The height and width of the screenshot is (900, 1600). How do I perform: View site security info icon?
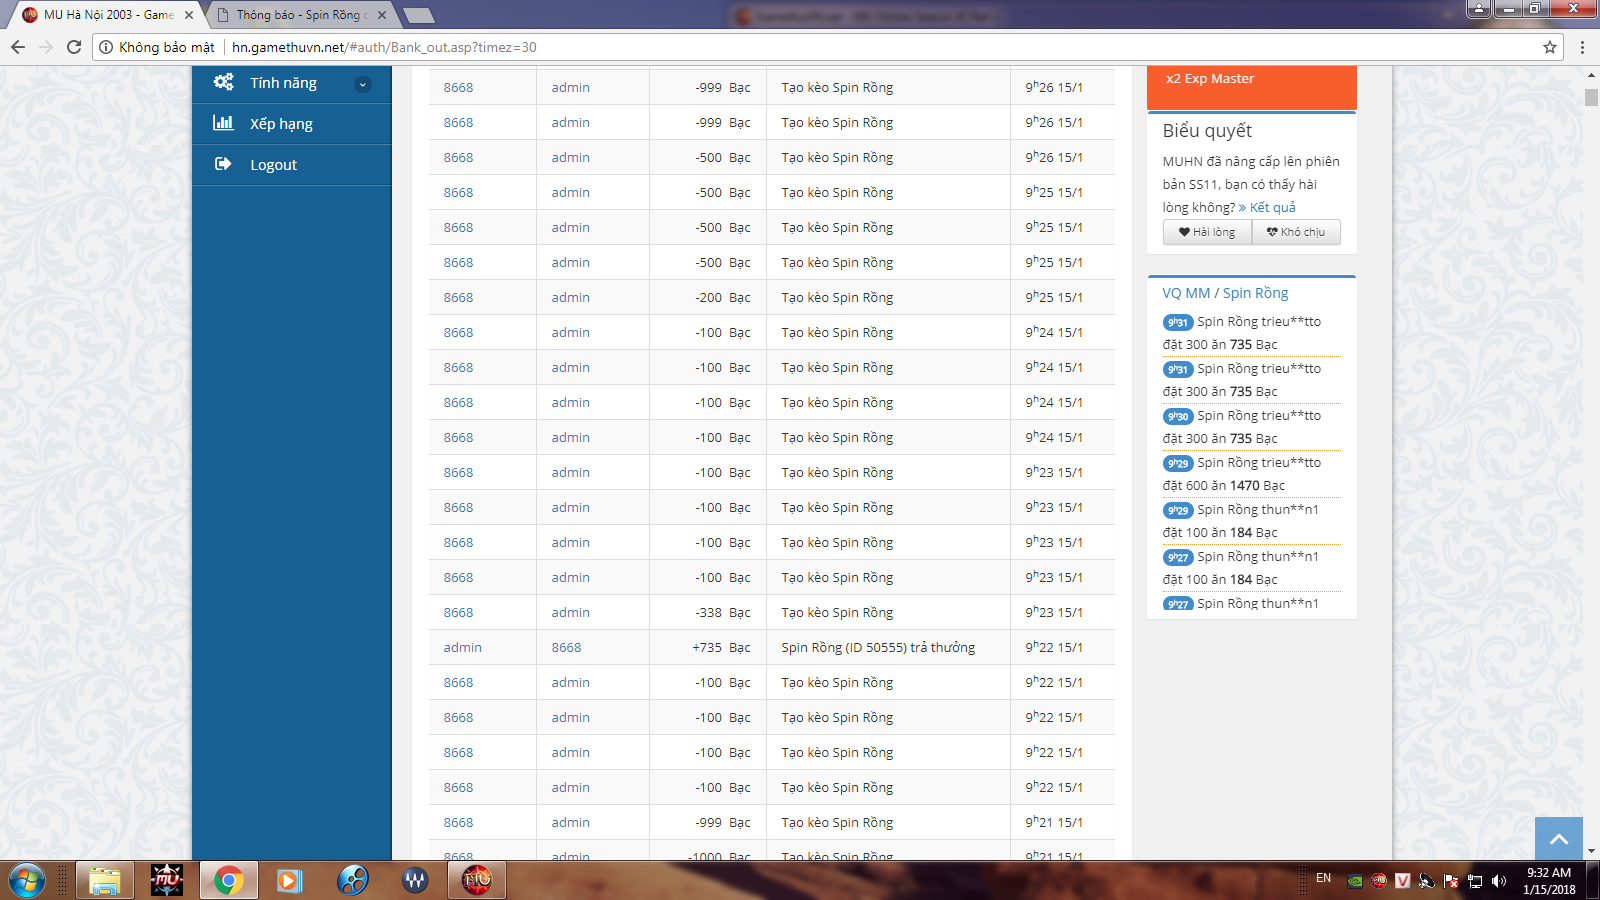click(106, 47)
